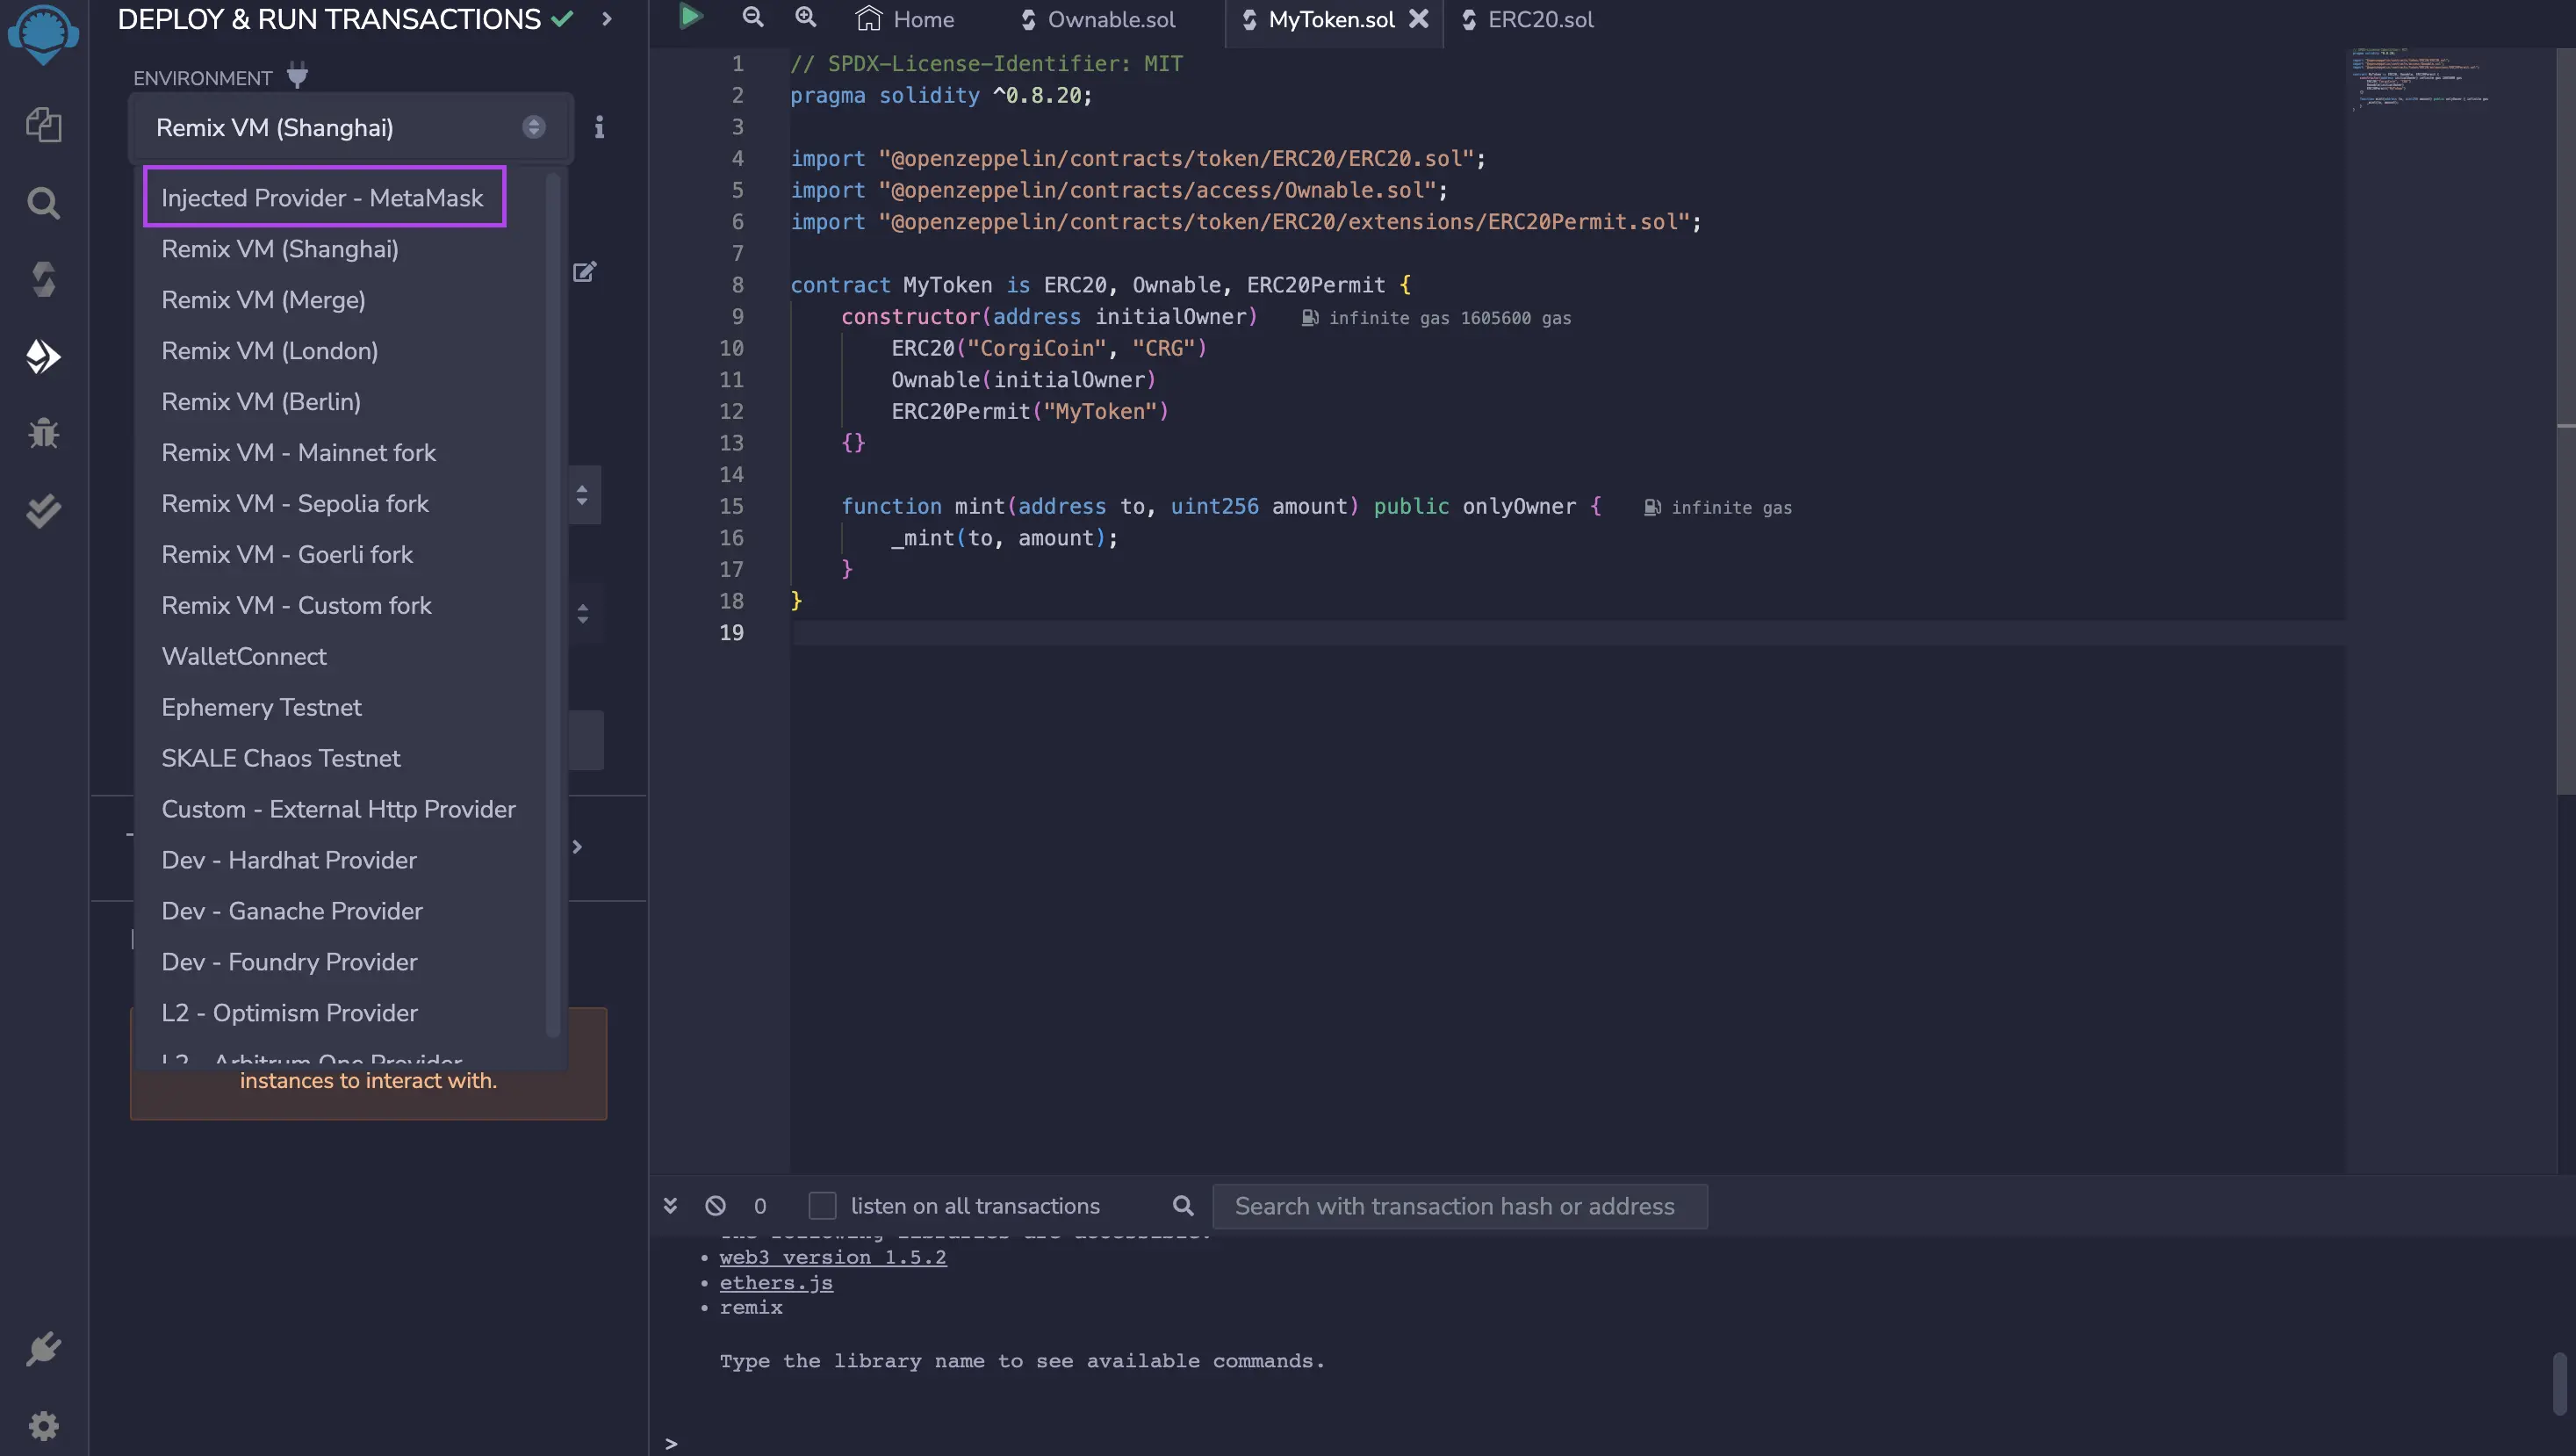The image size is (2576, 1456).
Task: Choose Remix VM - Sepolia fork environment
Action: pyautogui.click(x=295, y=503)
